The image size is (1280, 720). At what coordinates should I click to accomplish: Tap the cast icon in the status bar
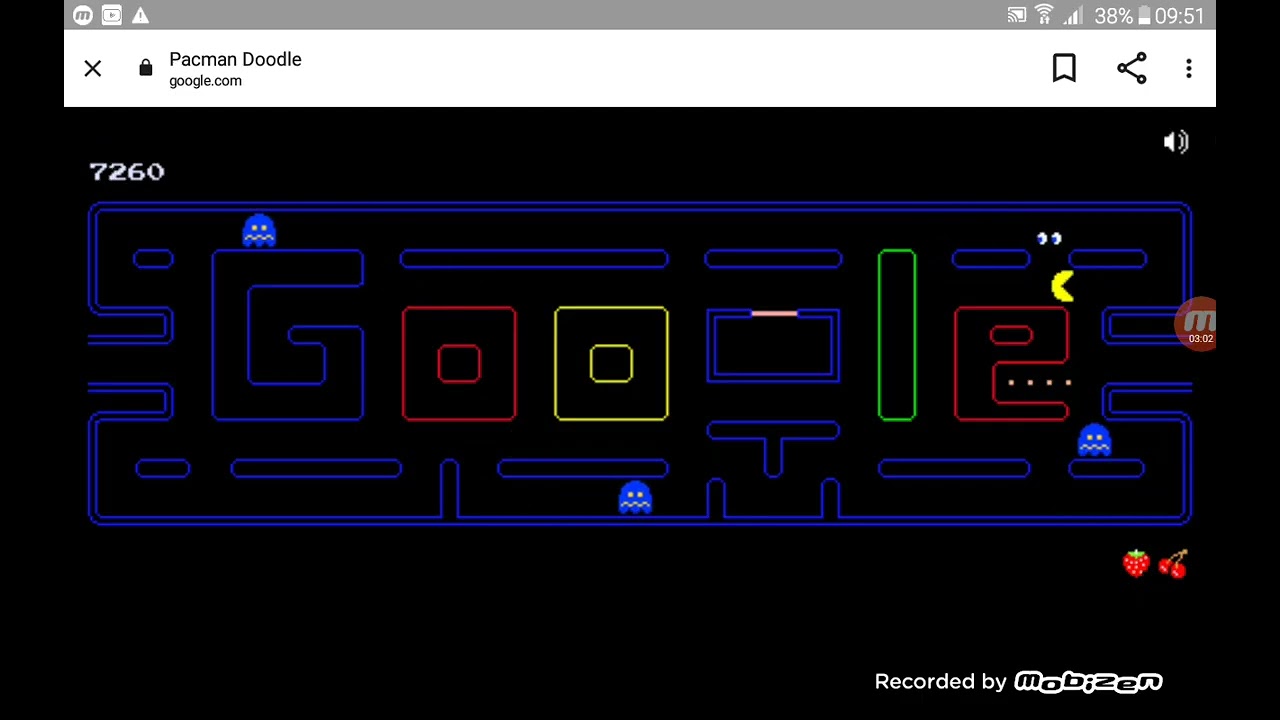pyautogui.click(x=1016, y=15)
